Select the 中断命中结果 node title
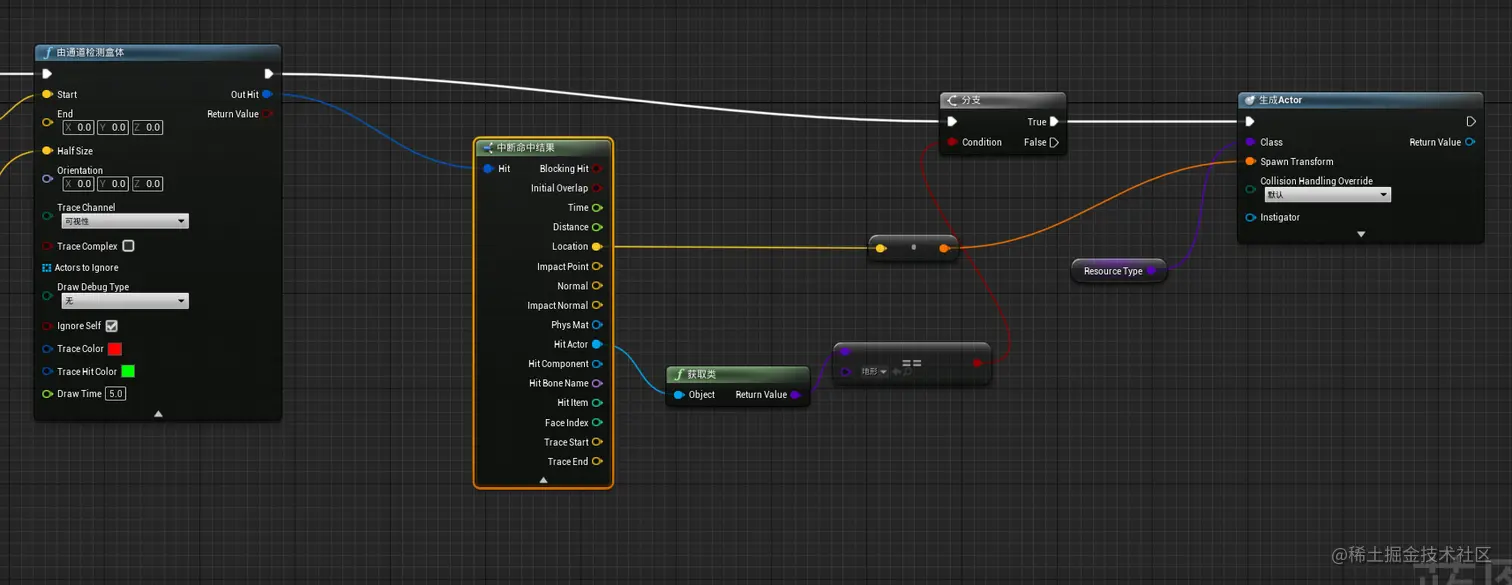 pos(526,147)
